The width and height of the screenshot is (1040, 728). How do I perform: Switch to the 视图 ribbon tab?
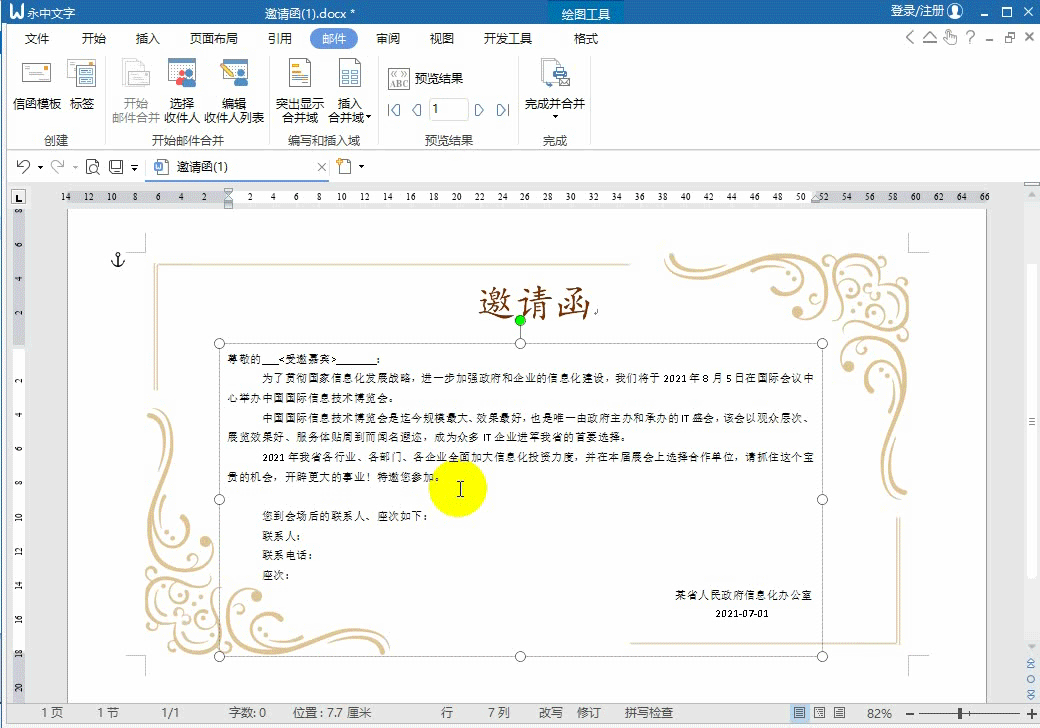[441, 39]
